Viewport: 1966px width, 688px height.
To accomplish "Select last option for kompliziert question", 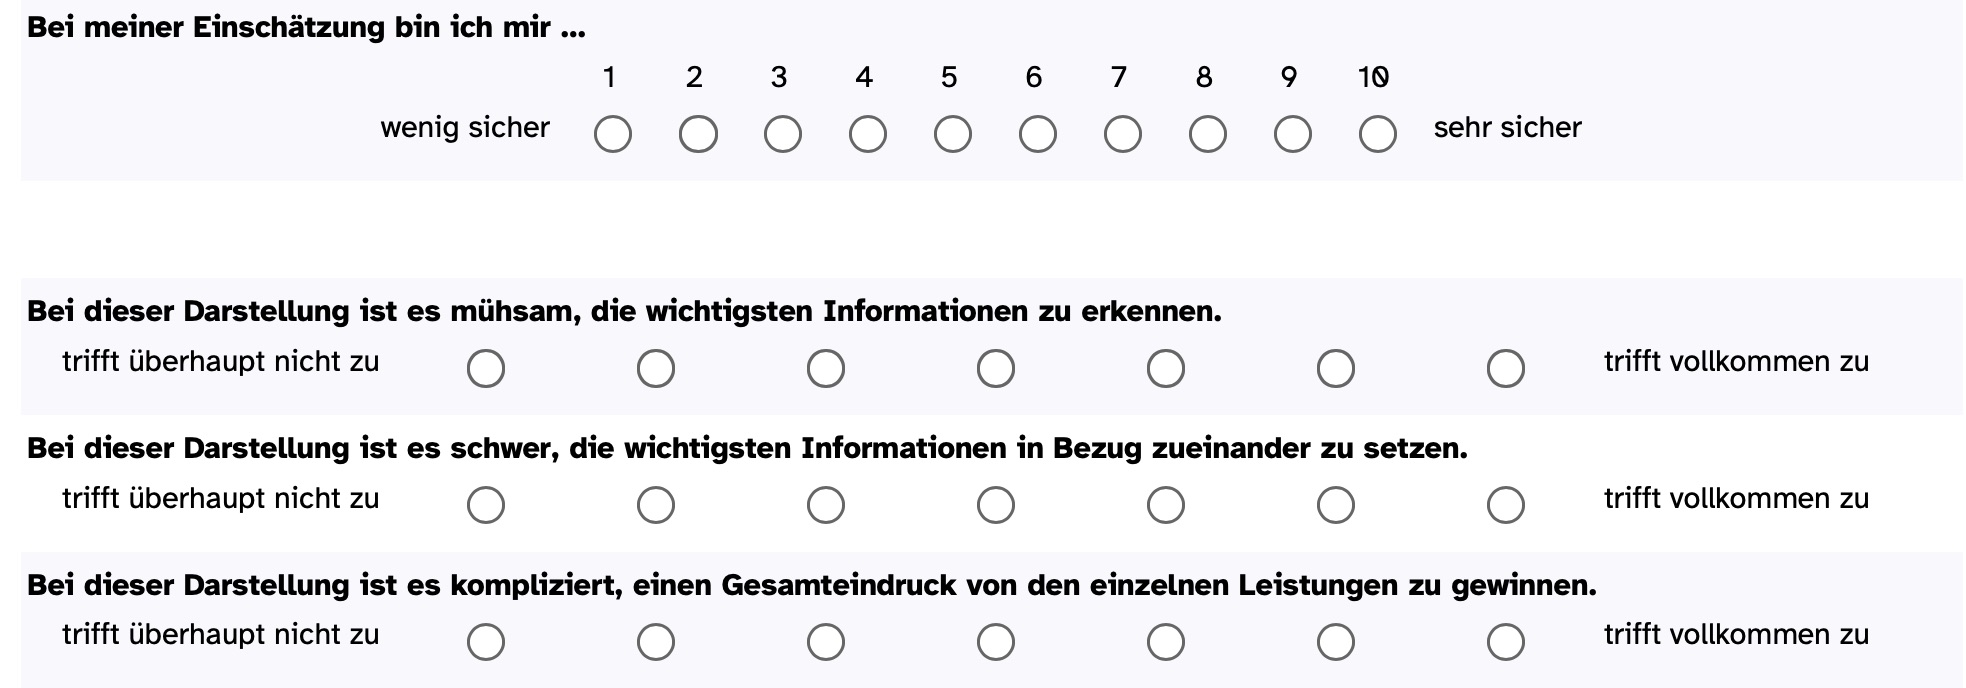I will 1505,641.
